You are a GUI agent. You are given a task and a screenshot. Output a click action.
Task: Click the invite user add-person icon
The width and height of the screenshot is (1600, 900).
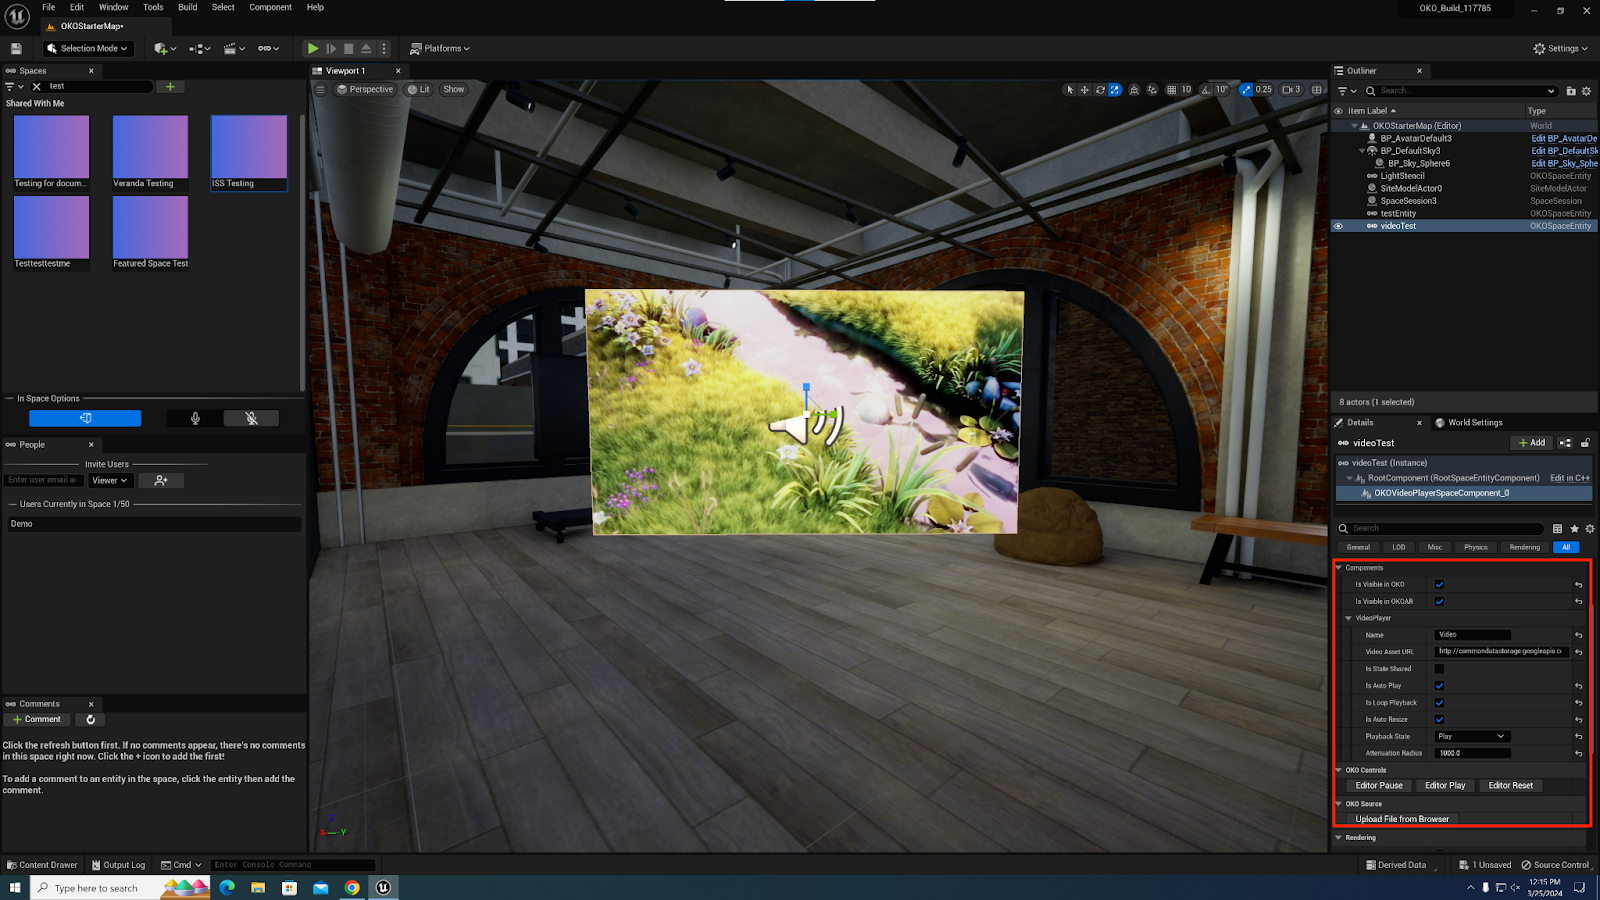pyautogui.click(x=161, y=481)
